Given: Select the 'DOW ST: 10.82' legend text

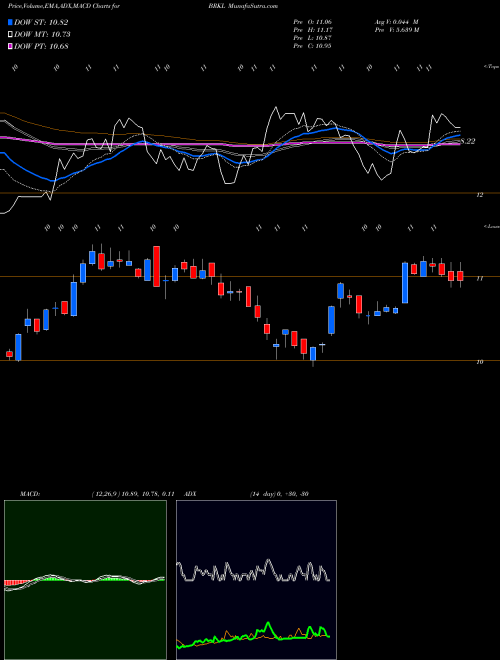Looking at the screenshot, I should click(x=41, y=22).
